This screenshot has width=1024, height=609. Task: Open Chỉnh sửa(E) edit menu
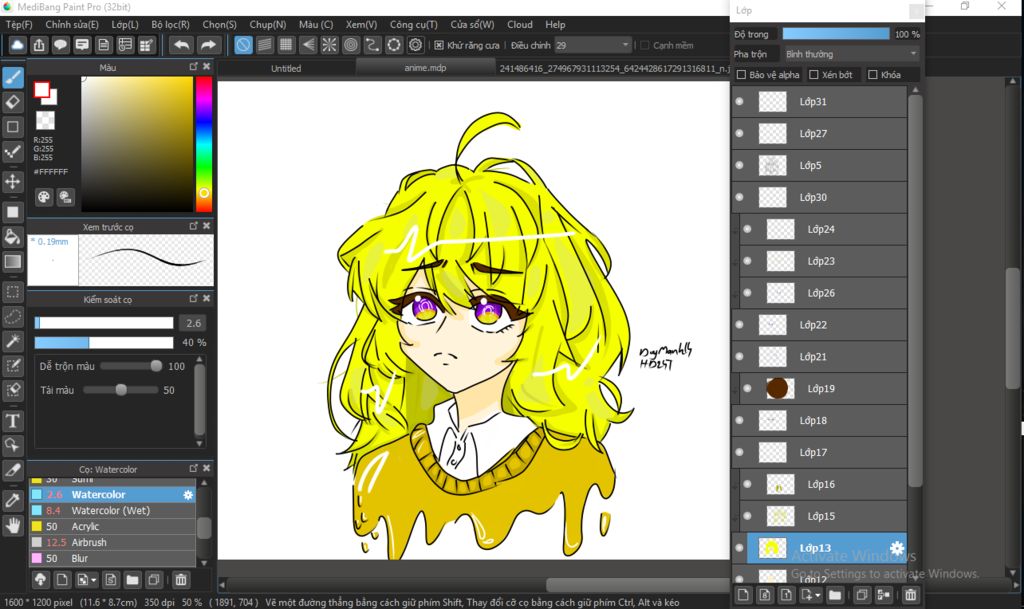72,24
